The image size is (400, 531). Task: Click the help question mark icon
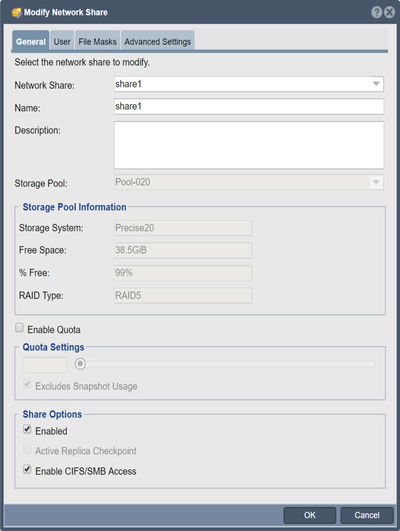pos(376,12)
